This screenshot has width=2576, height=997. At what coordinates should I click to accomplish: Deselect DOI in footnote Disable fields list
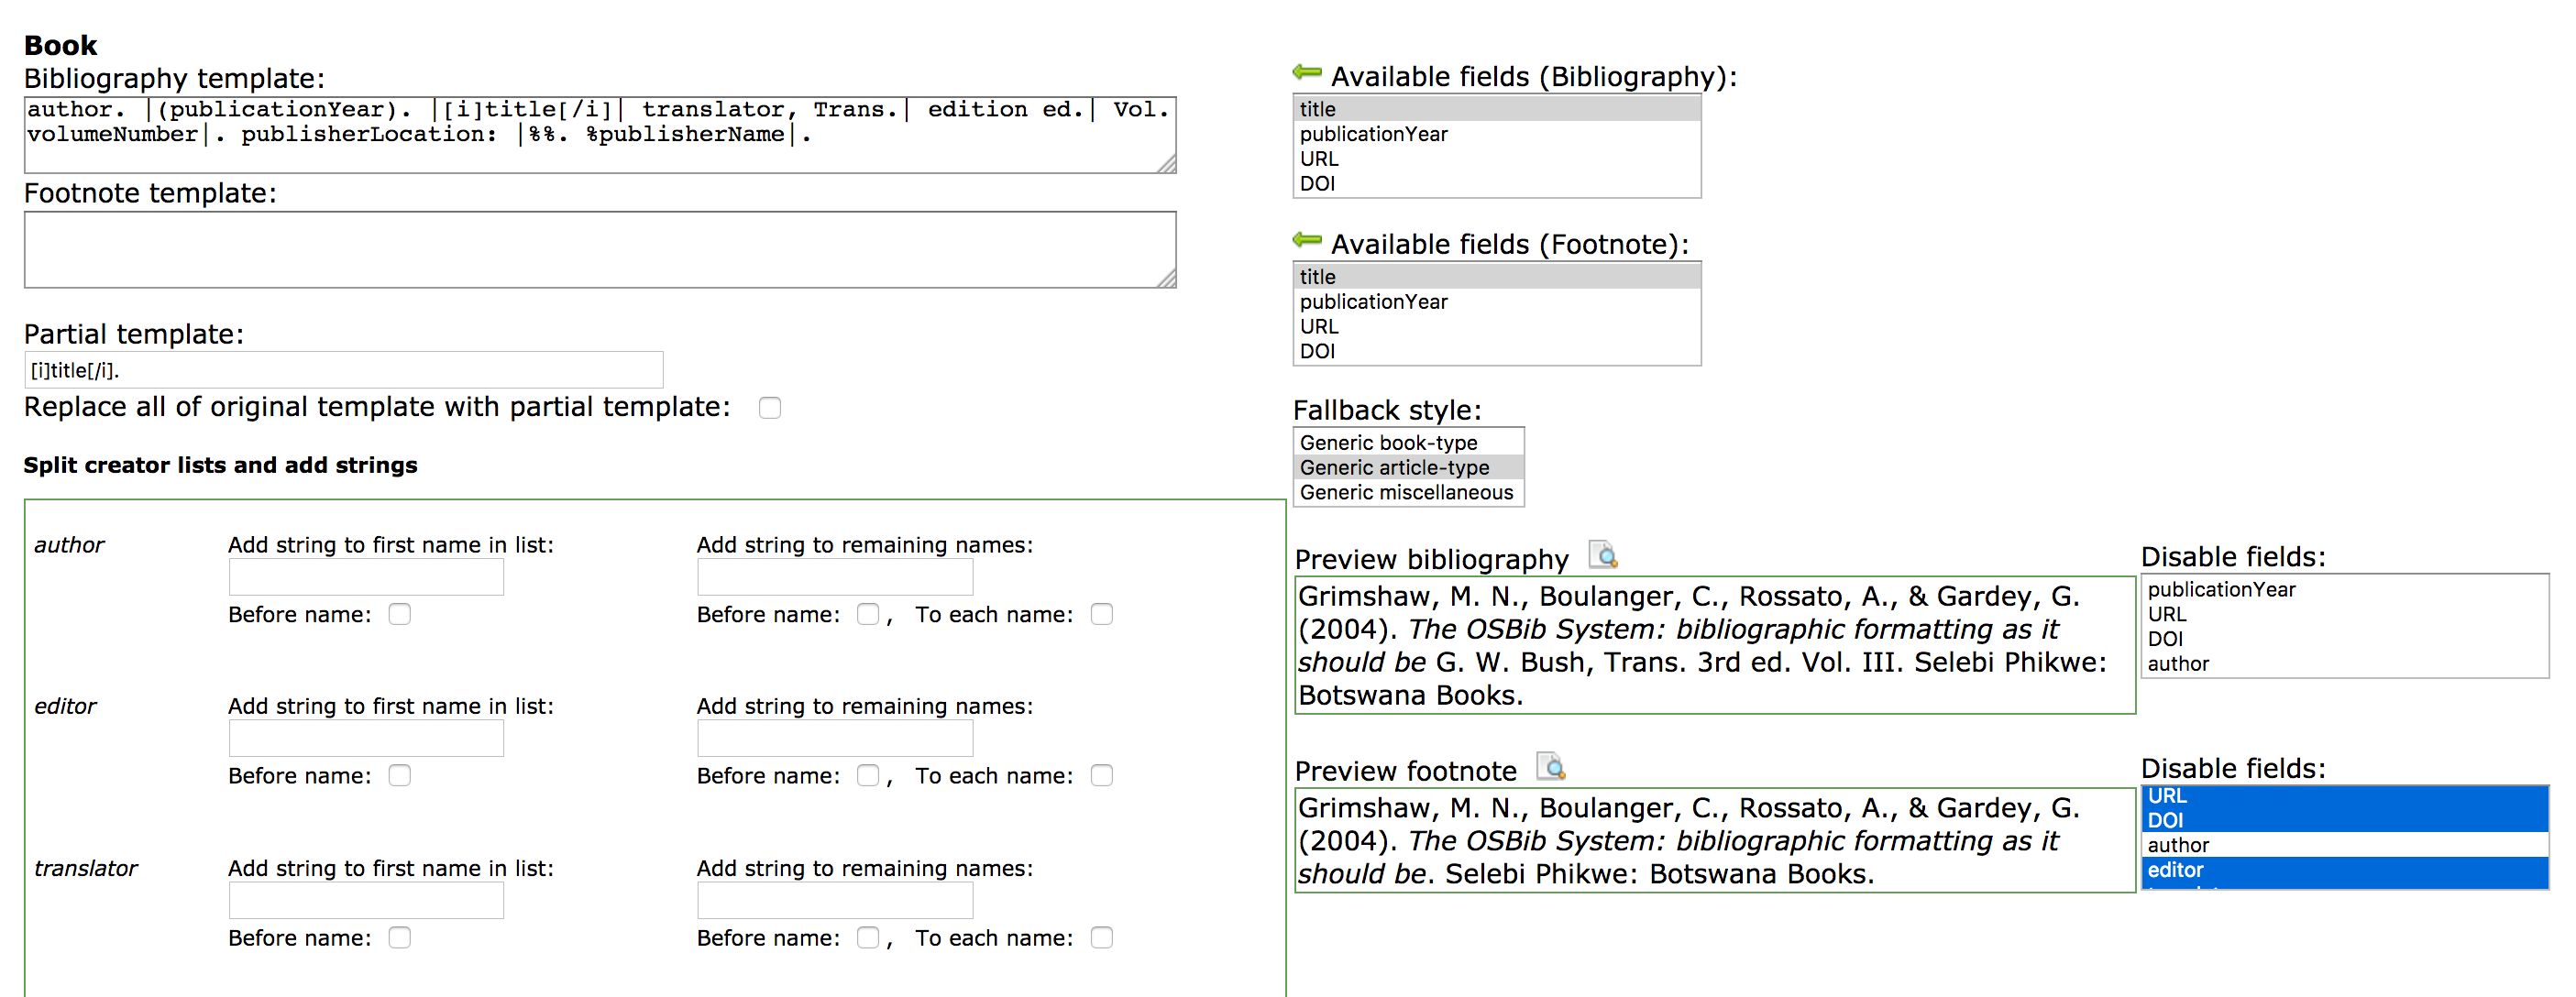tap(2345, 820)
